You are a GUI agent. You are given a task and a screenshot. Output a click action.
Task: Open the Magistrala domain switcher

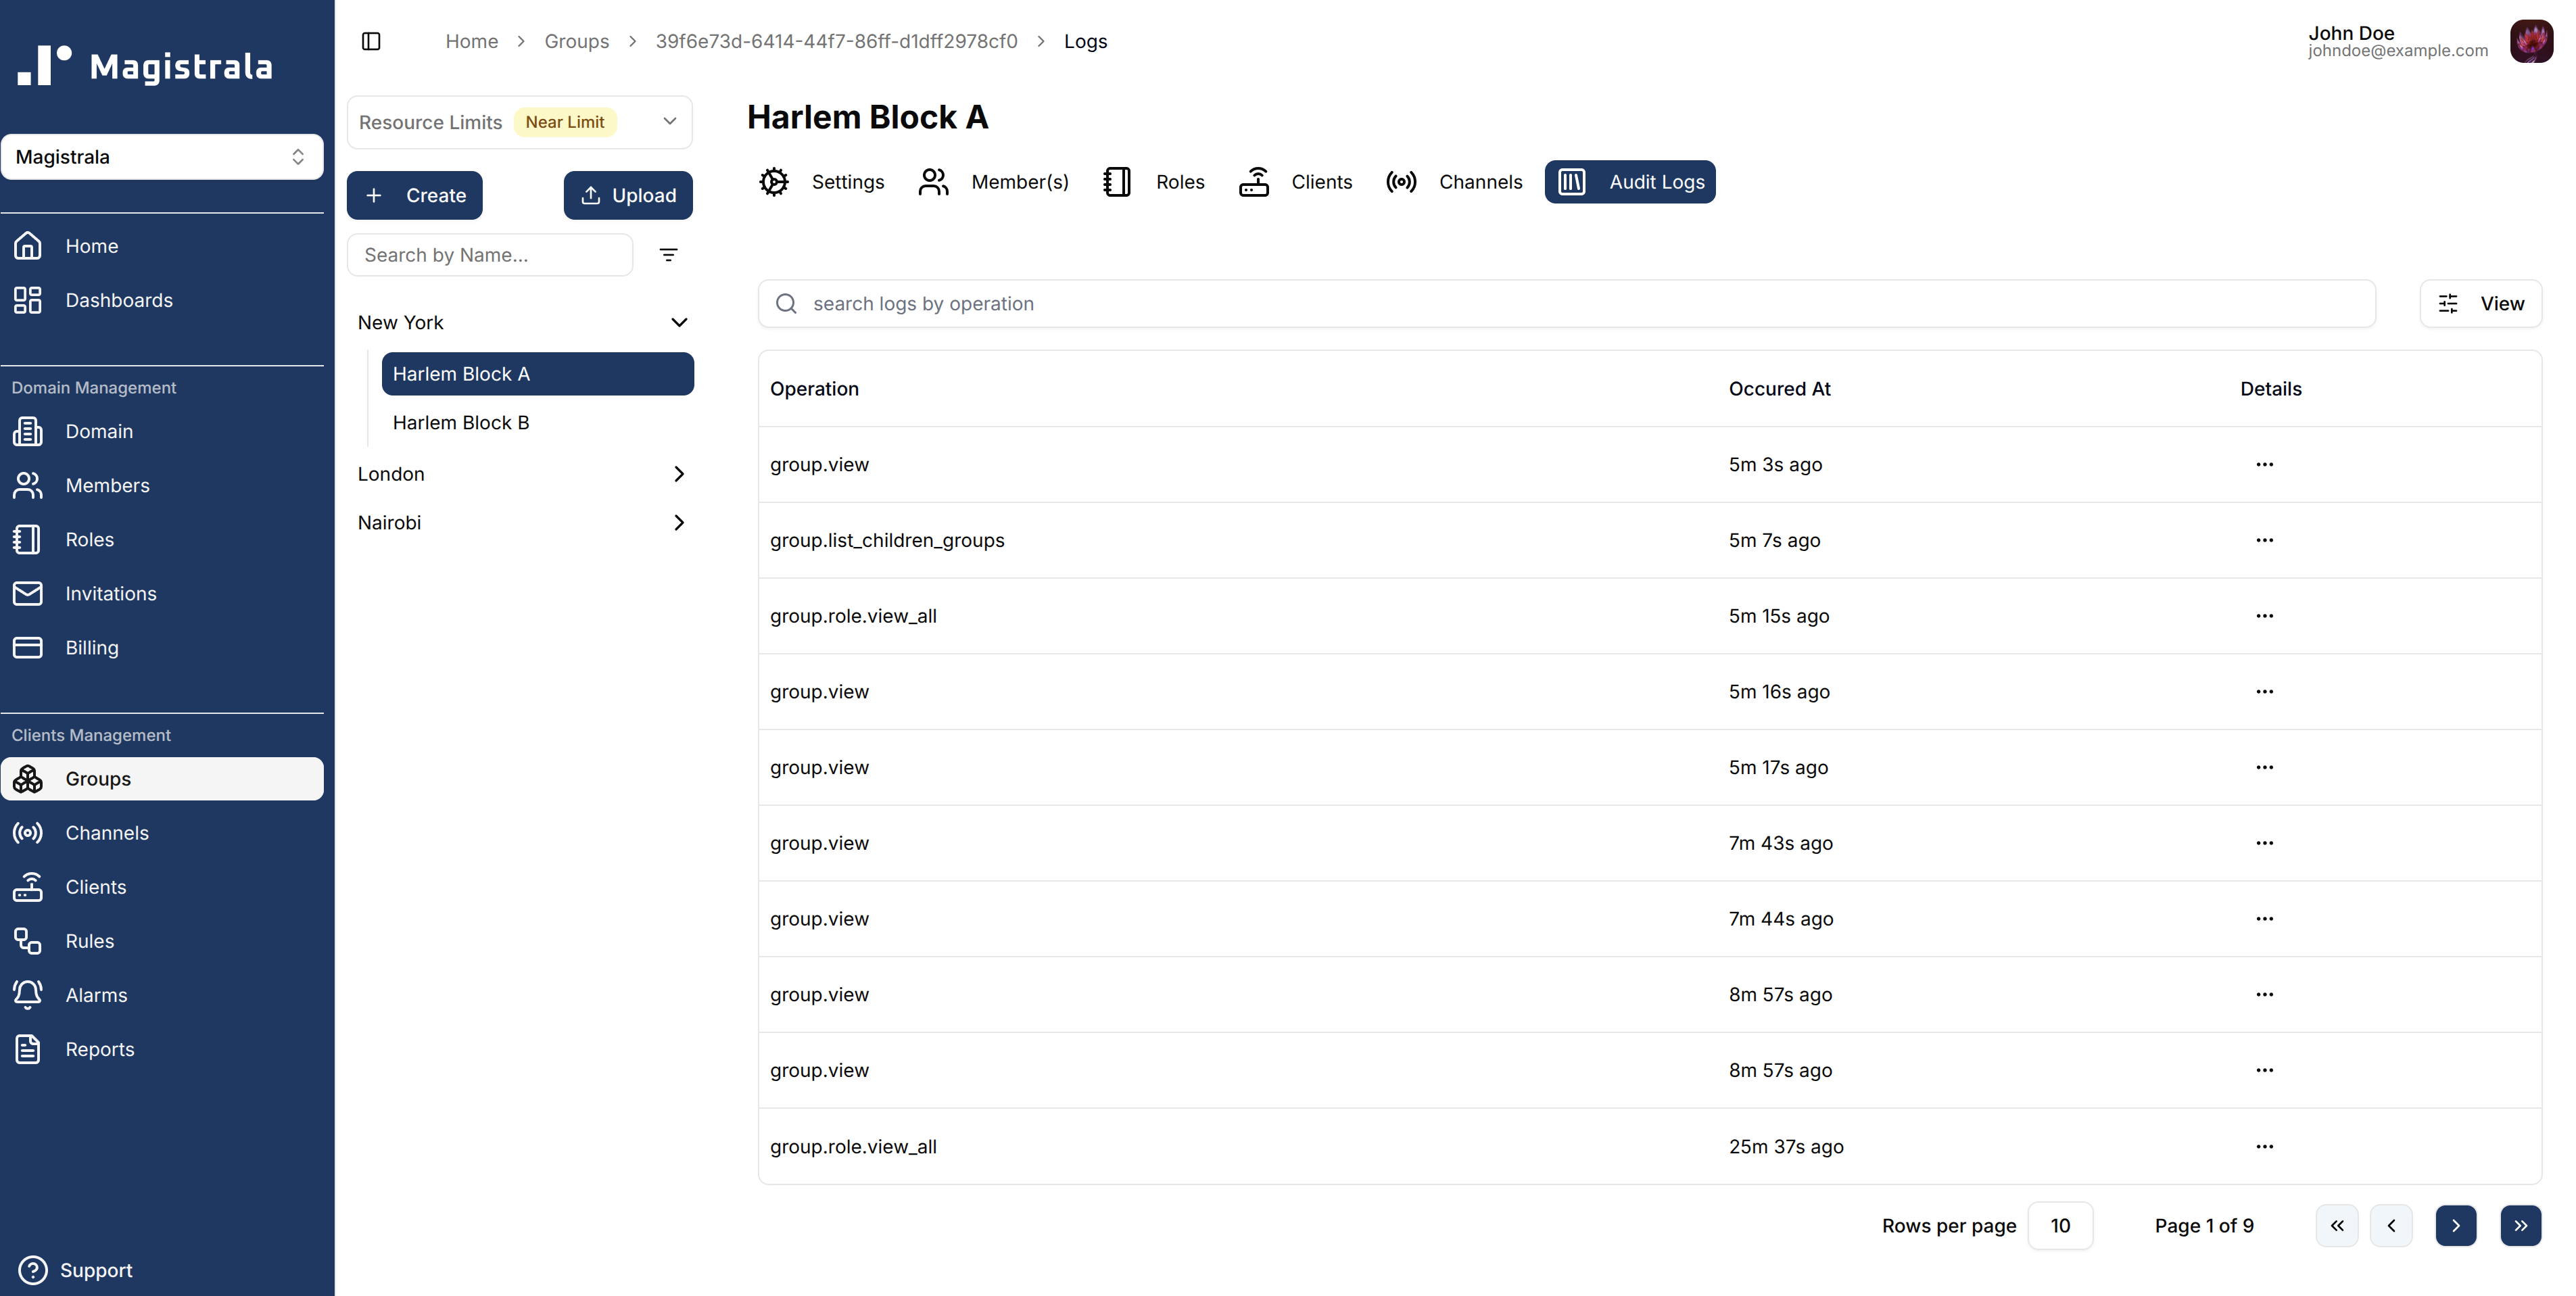click(162, 157)
